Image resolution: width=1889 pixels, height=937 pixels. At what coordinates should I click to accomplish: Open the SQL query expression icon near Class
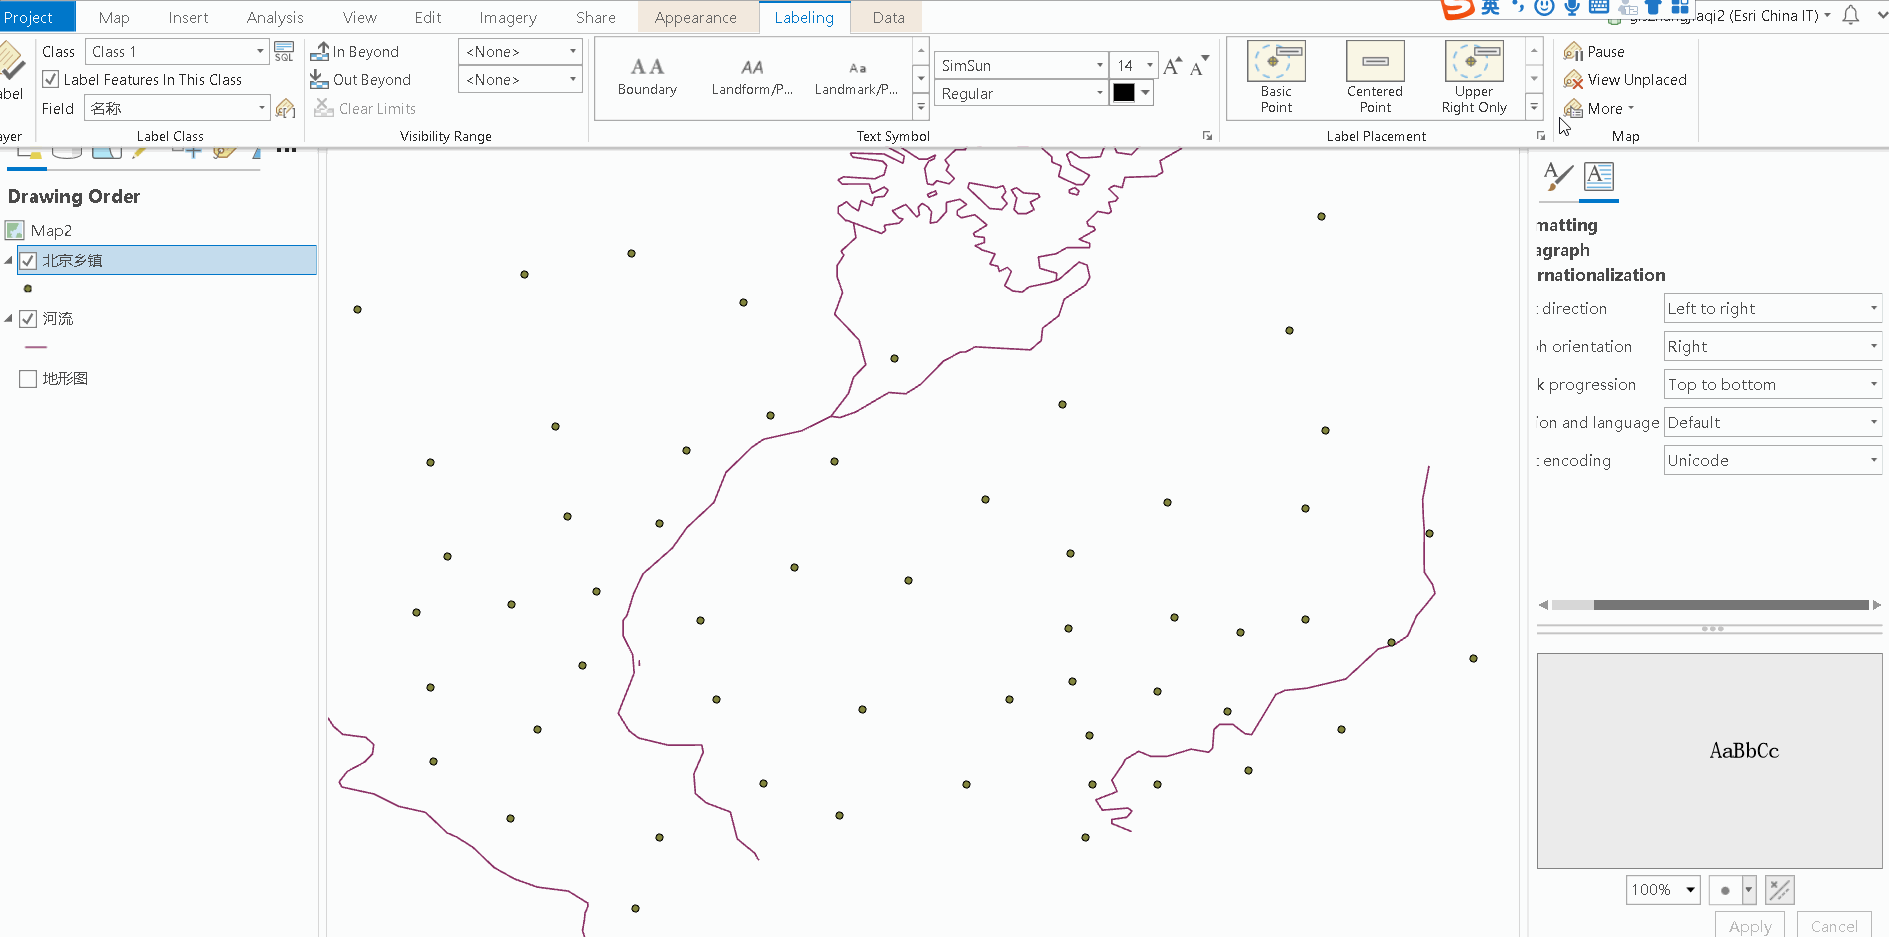coord(284,51)
